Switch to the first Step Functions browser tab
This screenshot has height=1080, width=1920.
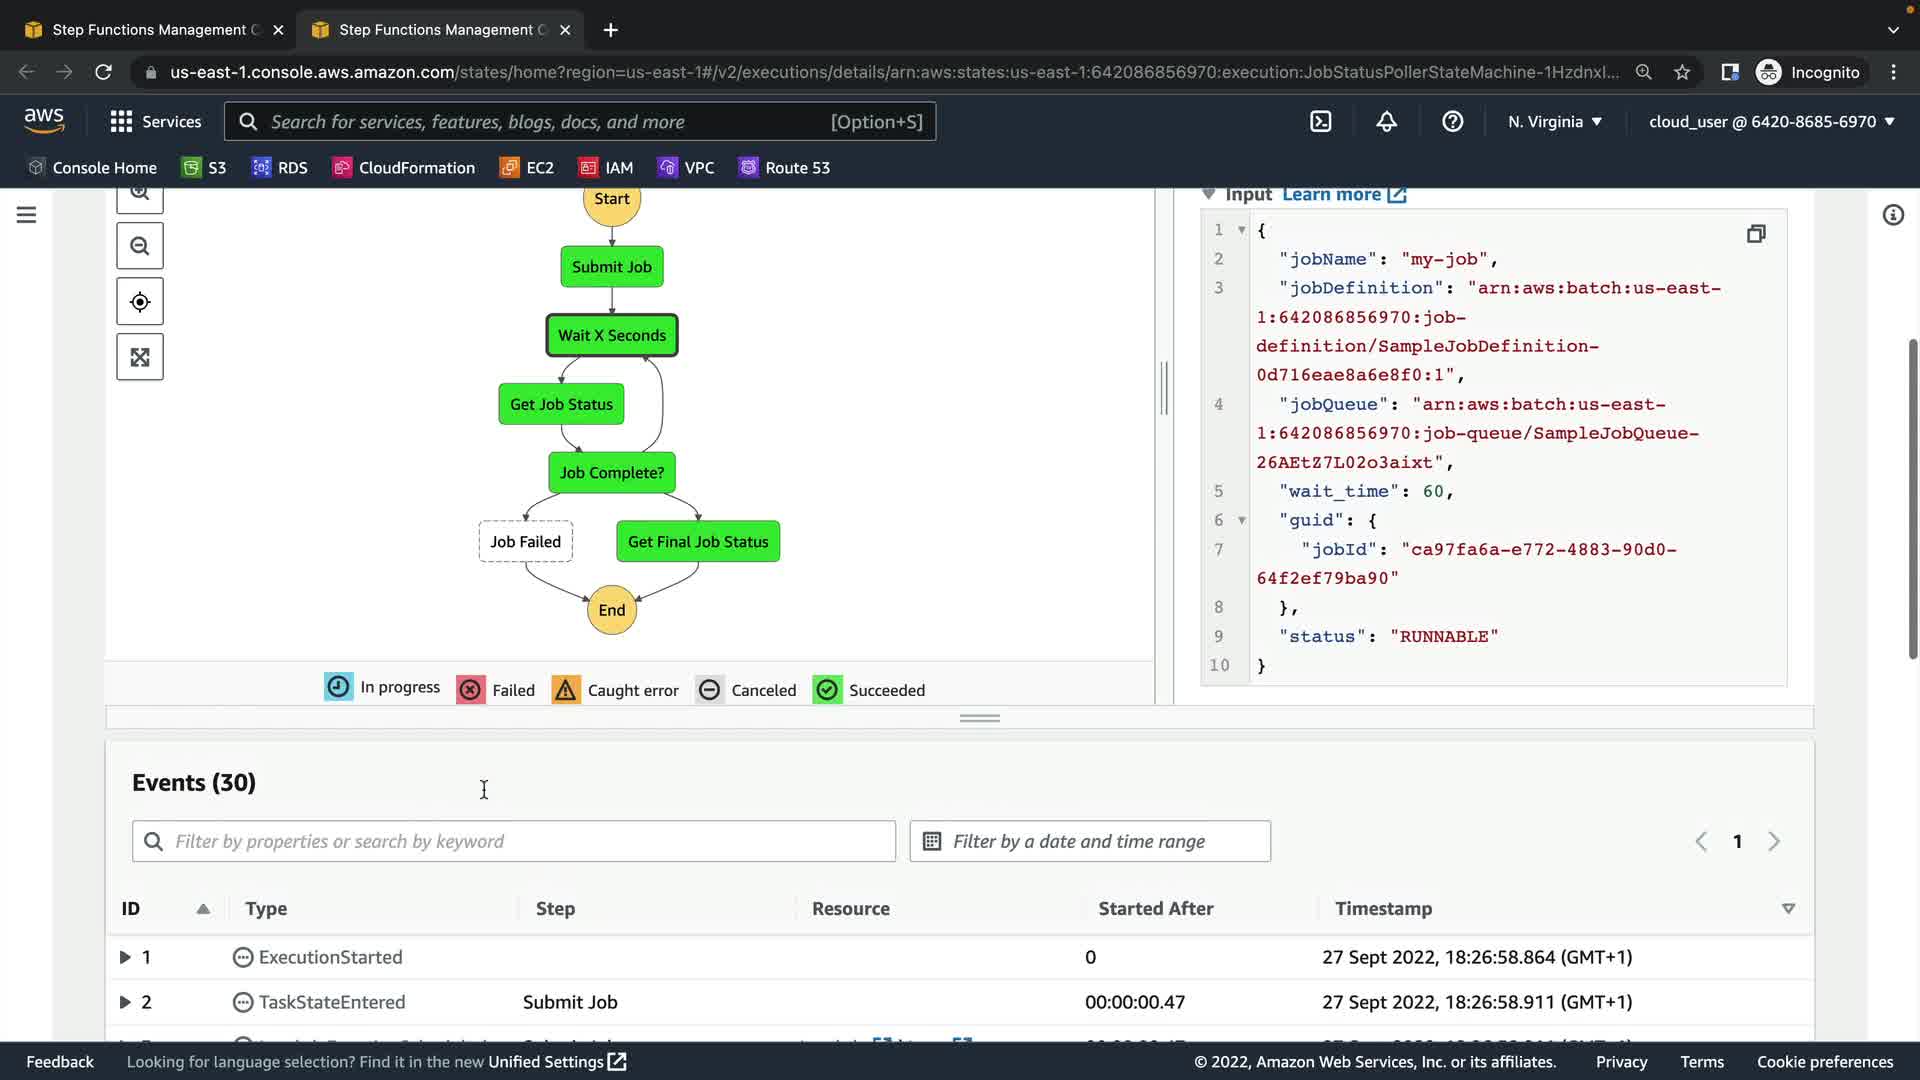tap(148, 30)
